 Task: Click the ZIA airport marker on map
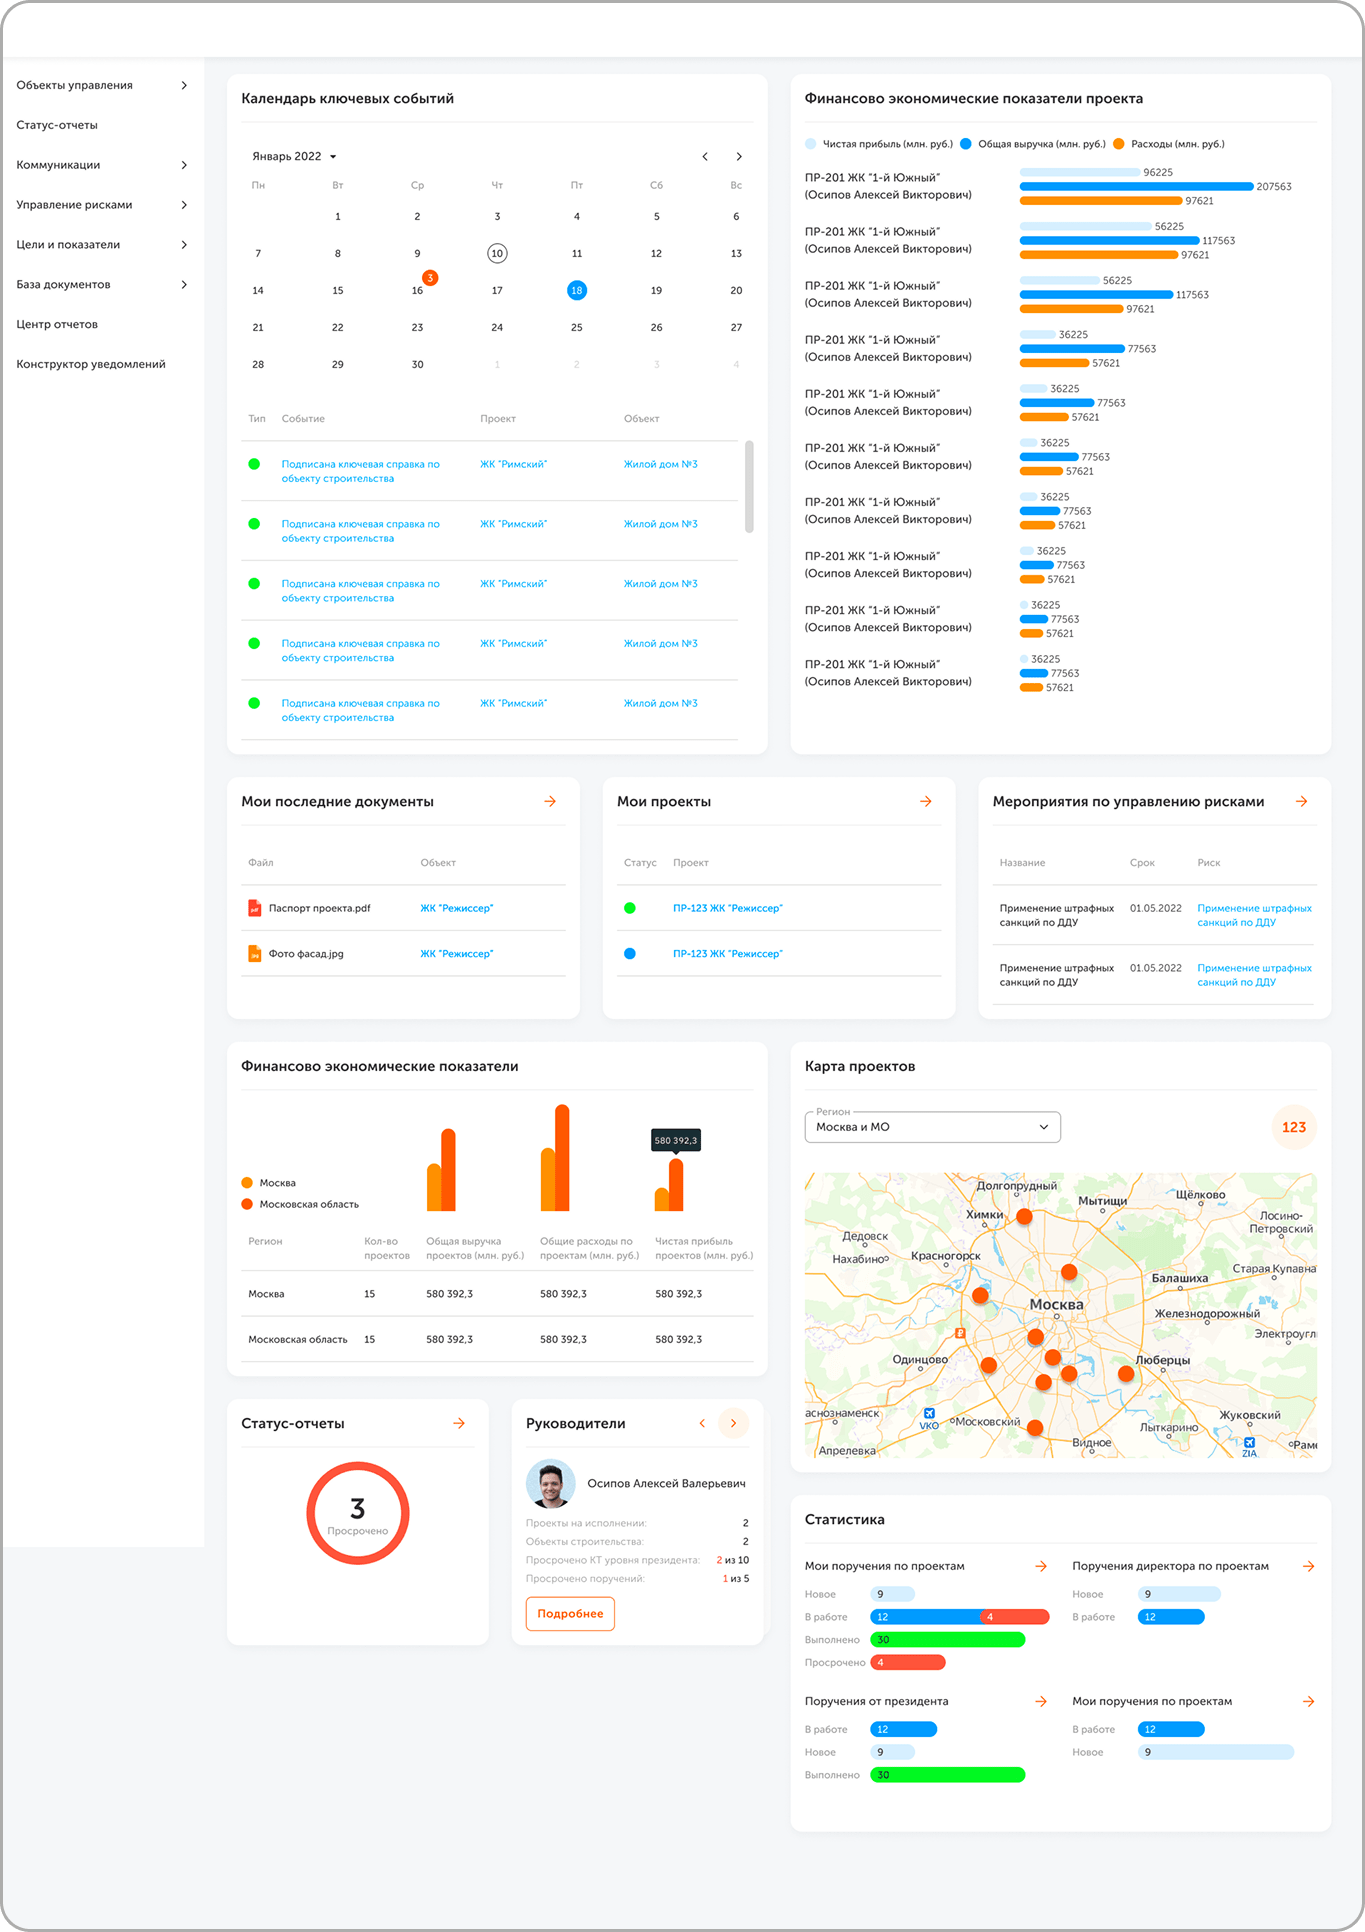[x=1250, y=1442]
